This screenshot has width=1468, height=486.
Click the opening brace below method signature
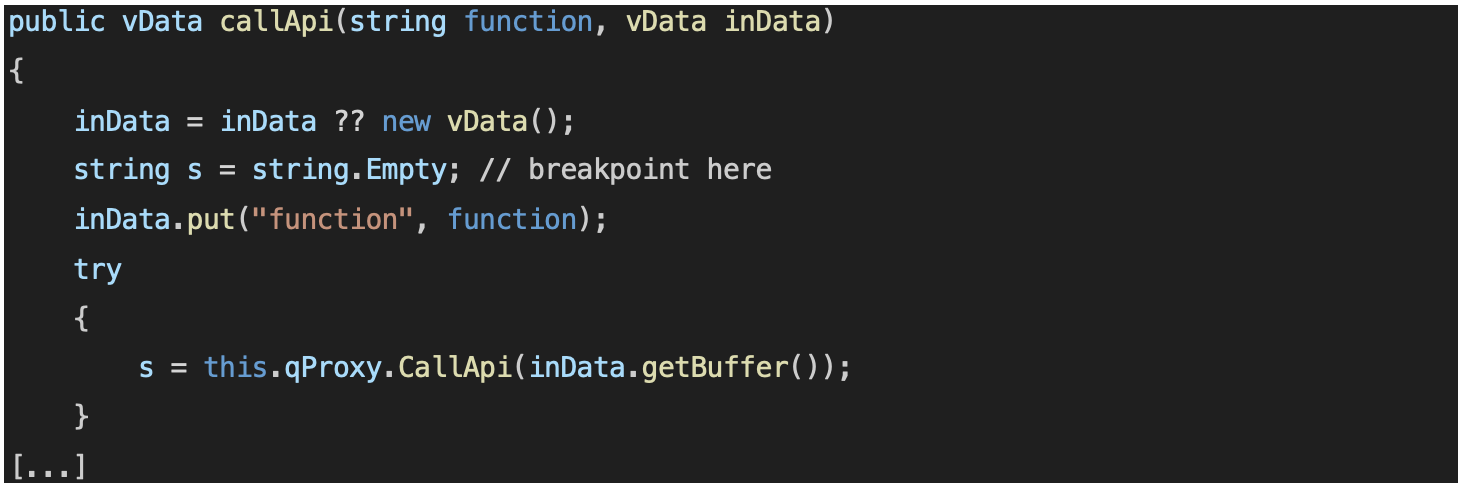pos(15,72)
